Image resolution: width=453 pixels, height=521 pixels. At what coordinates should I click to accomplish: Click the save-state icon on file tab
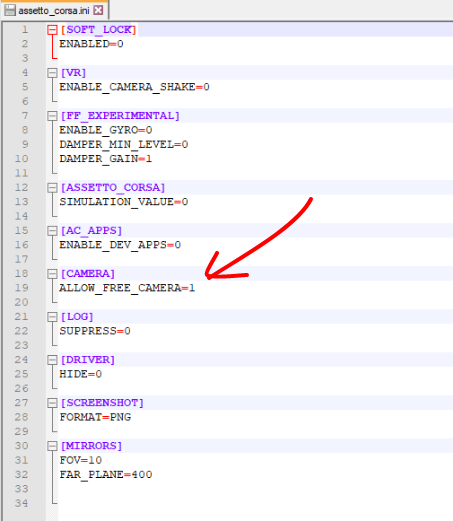coord(10,10)
